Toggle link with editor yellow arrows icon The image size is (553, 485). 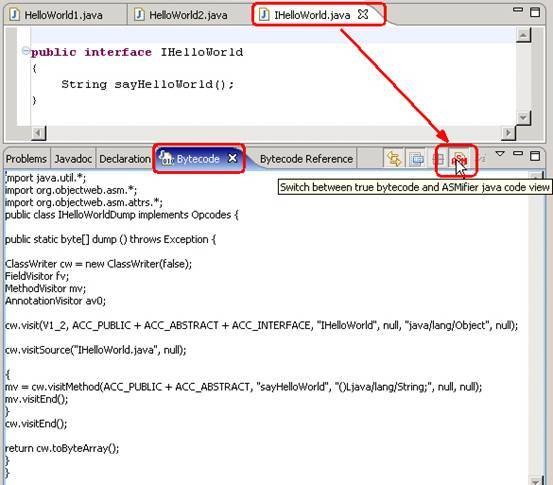coord(394,159)
